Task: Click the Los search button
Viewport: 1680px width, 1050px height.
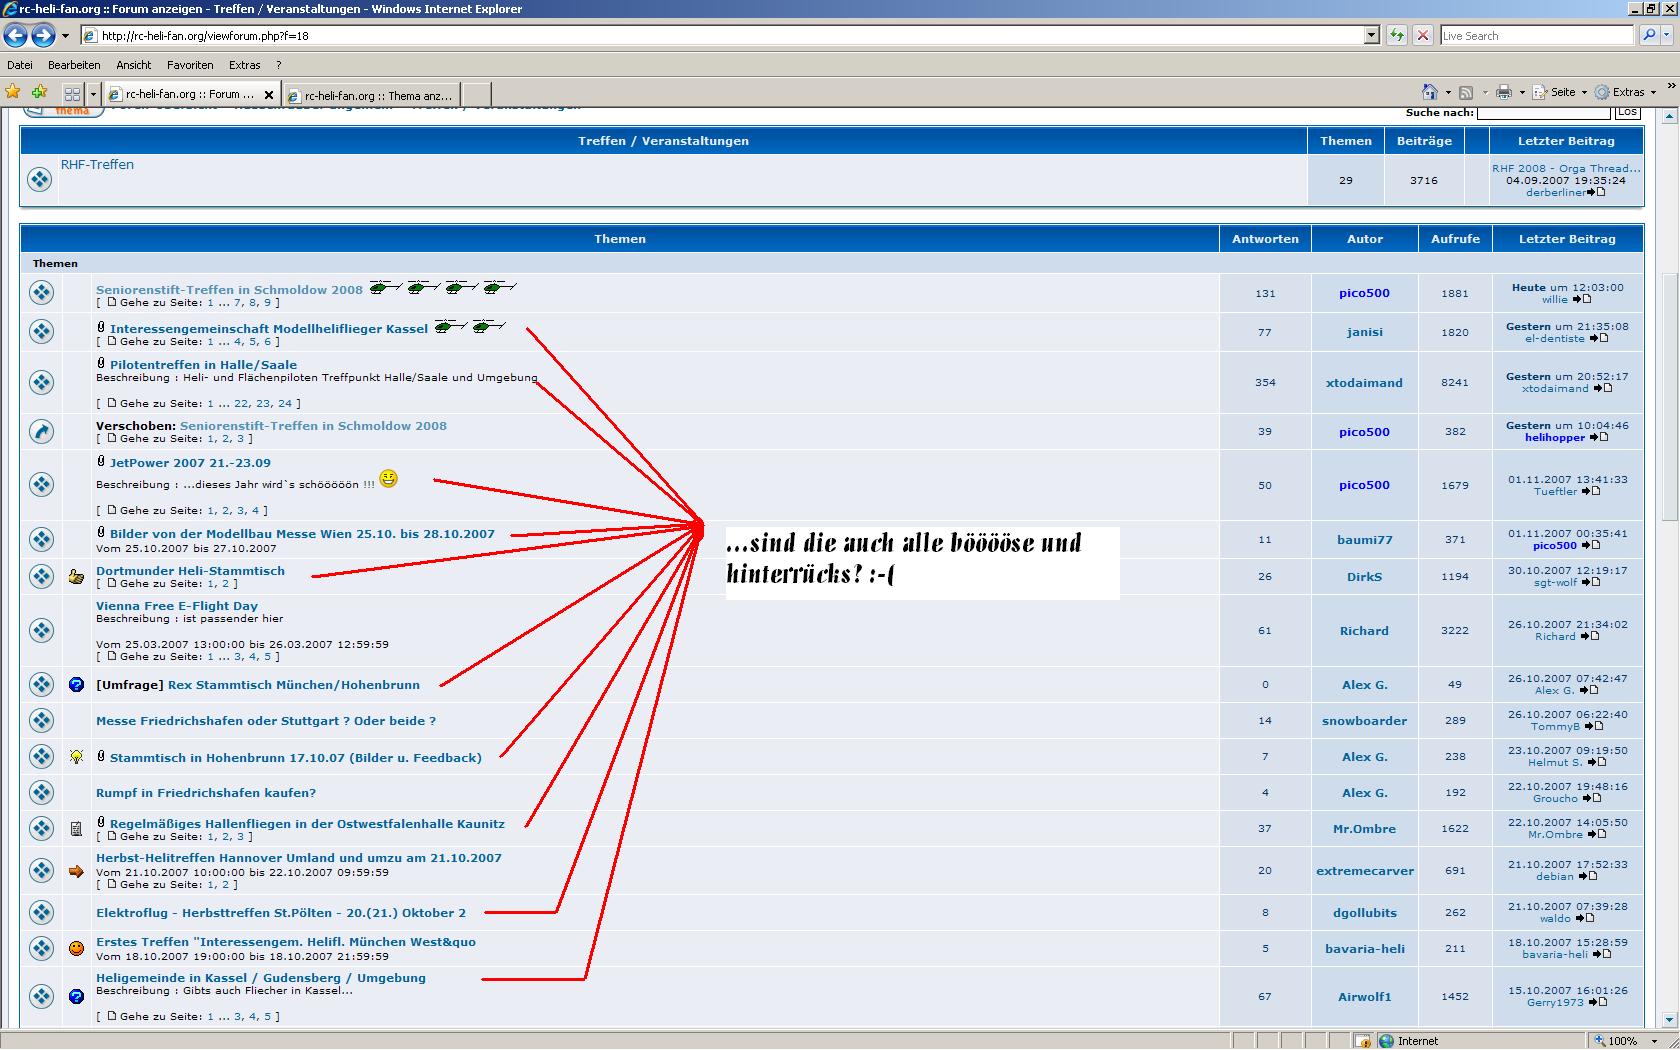Action: pos(1627,112)
